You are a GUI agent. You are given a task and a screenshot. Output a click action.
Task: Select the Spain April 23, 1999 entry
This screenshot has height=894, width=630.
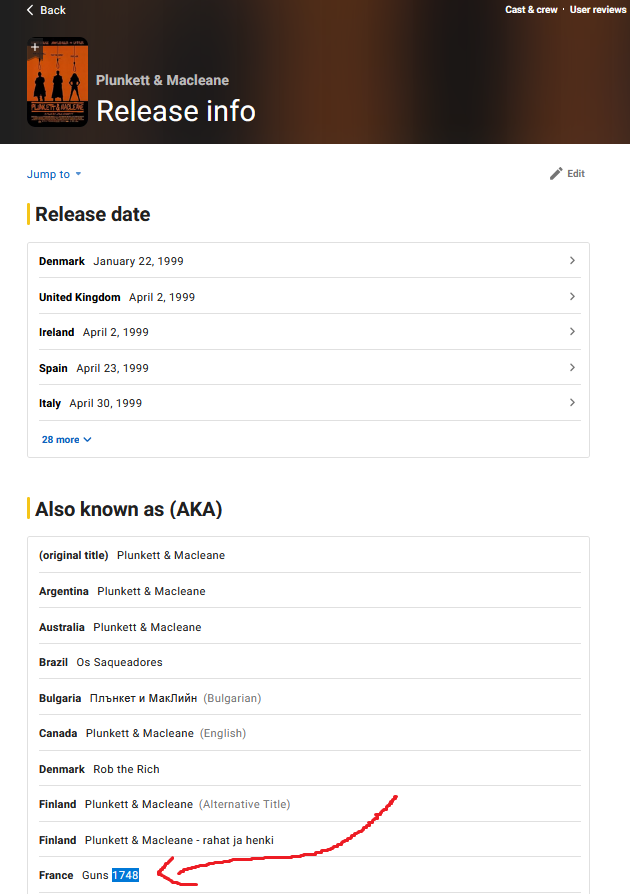[x=94, y=368]
